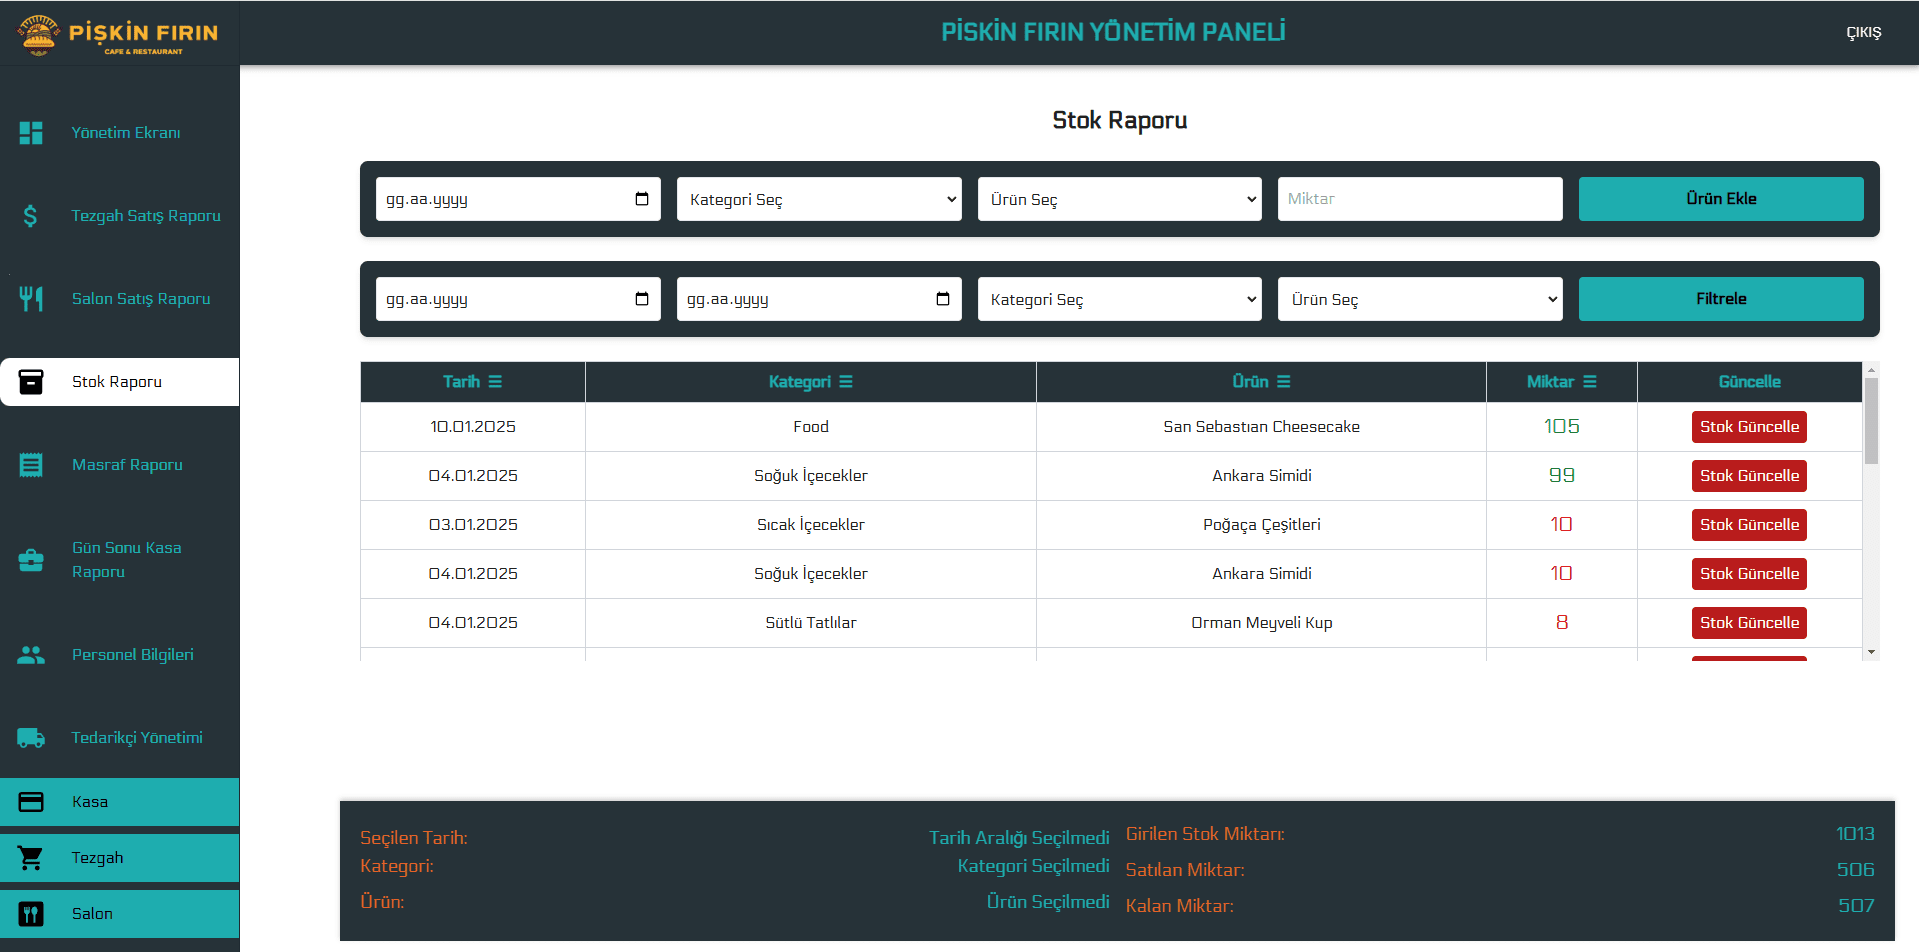Click into the Miktar input field
Screen dimensions: 1919x952
click(1419, 199)
